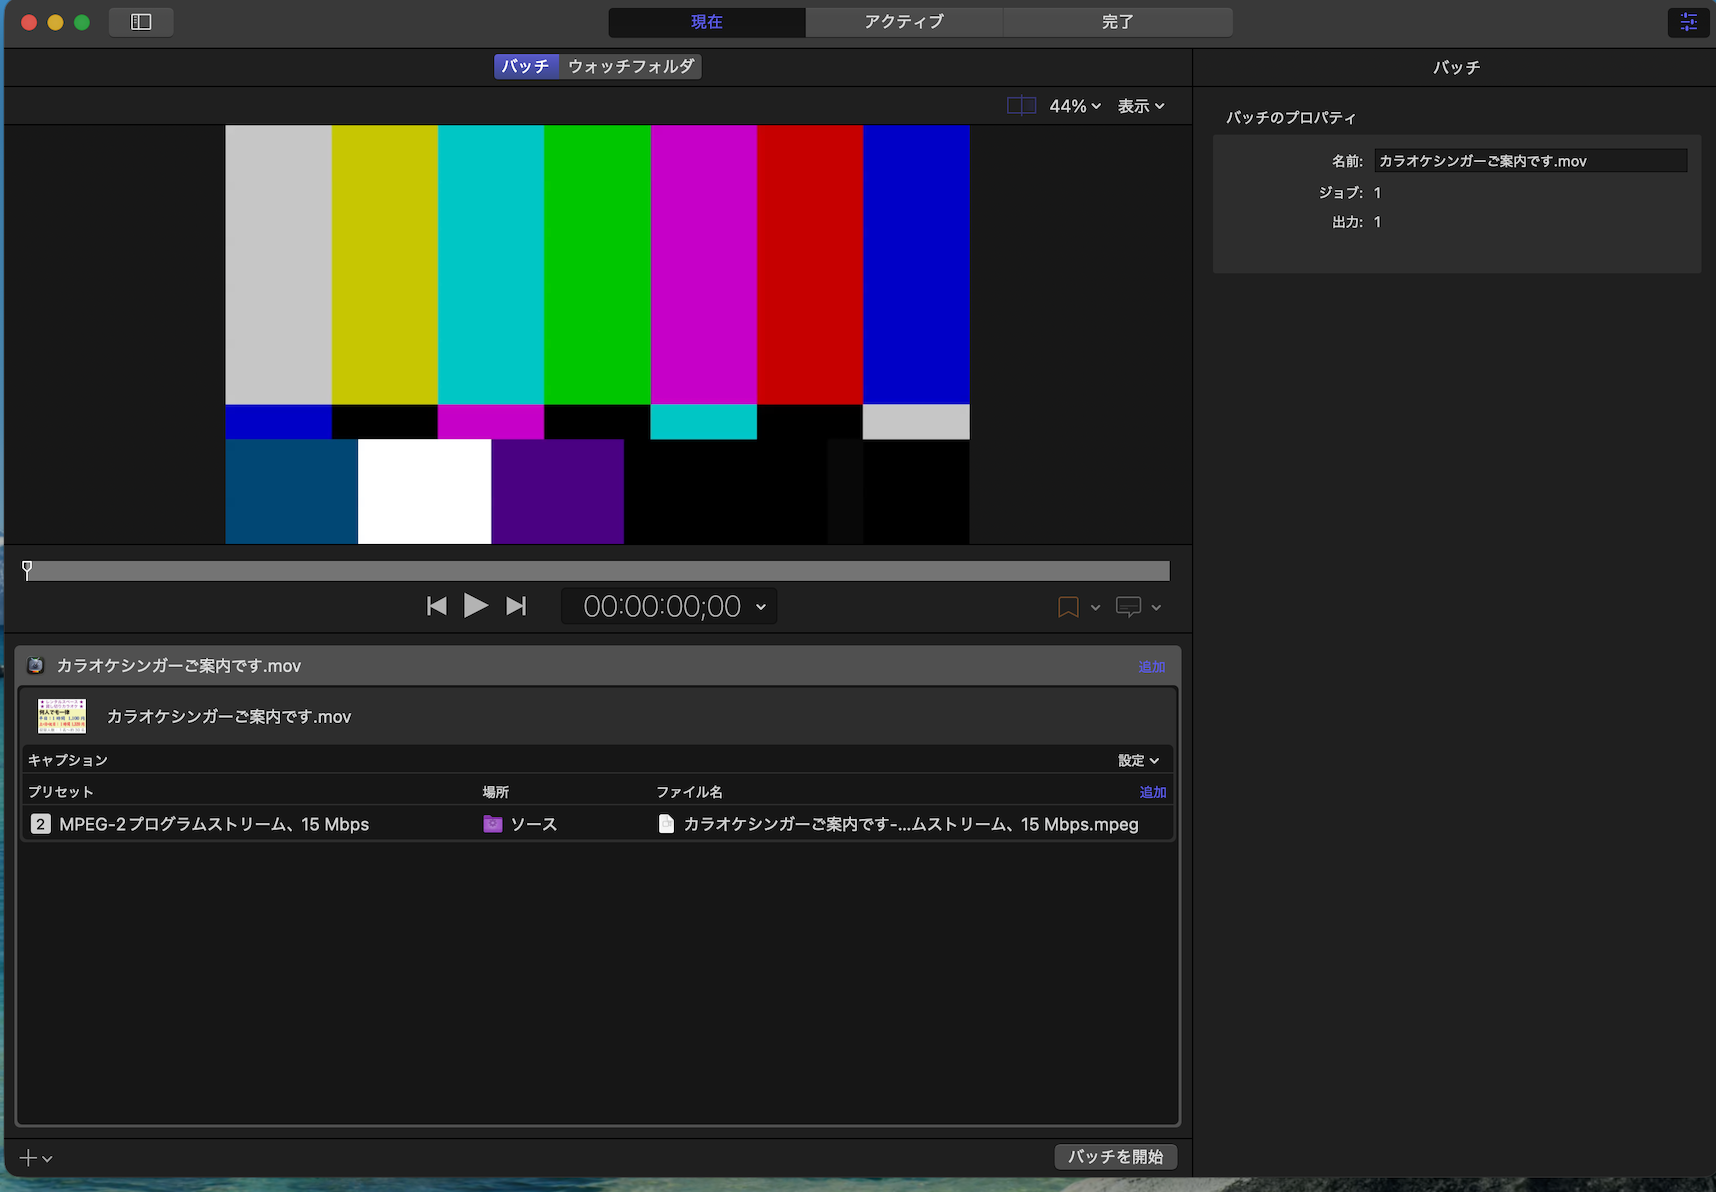The image size is (1716, 1192).
Task: Click the バッチを開始 button
Action: click(1115, 1156)
